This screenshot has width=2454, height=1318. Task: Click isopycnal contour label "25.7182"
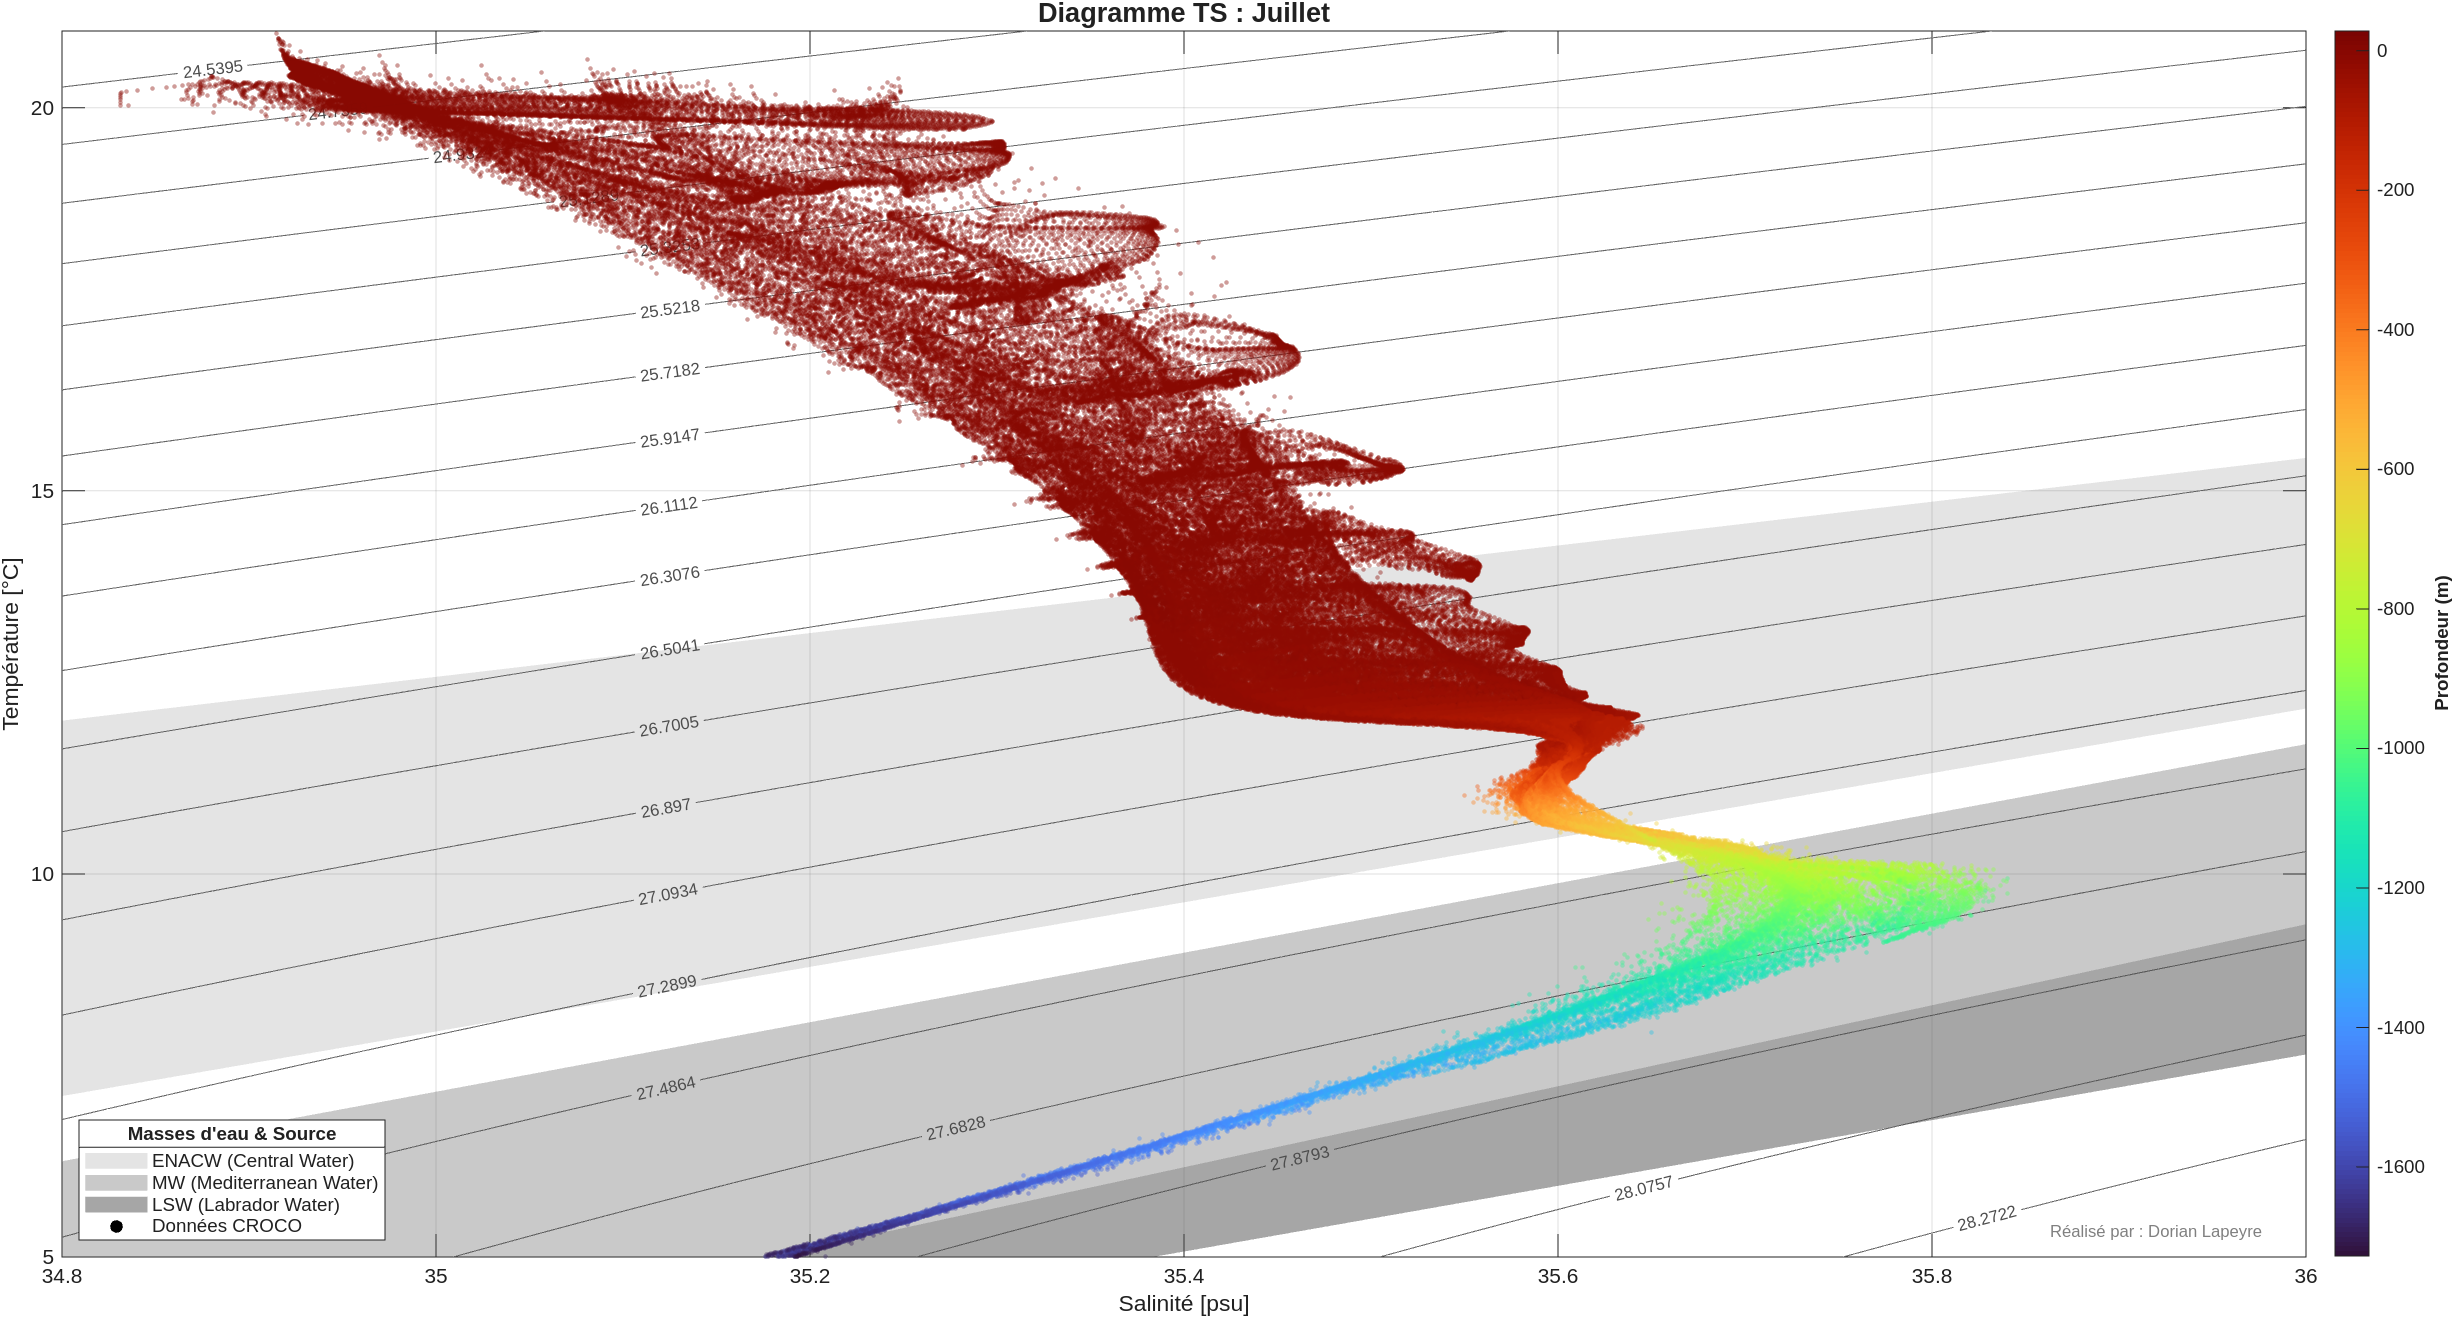670,372
